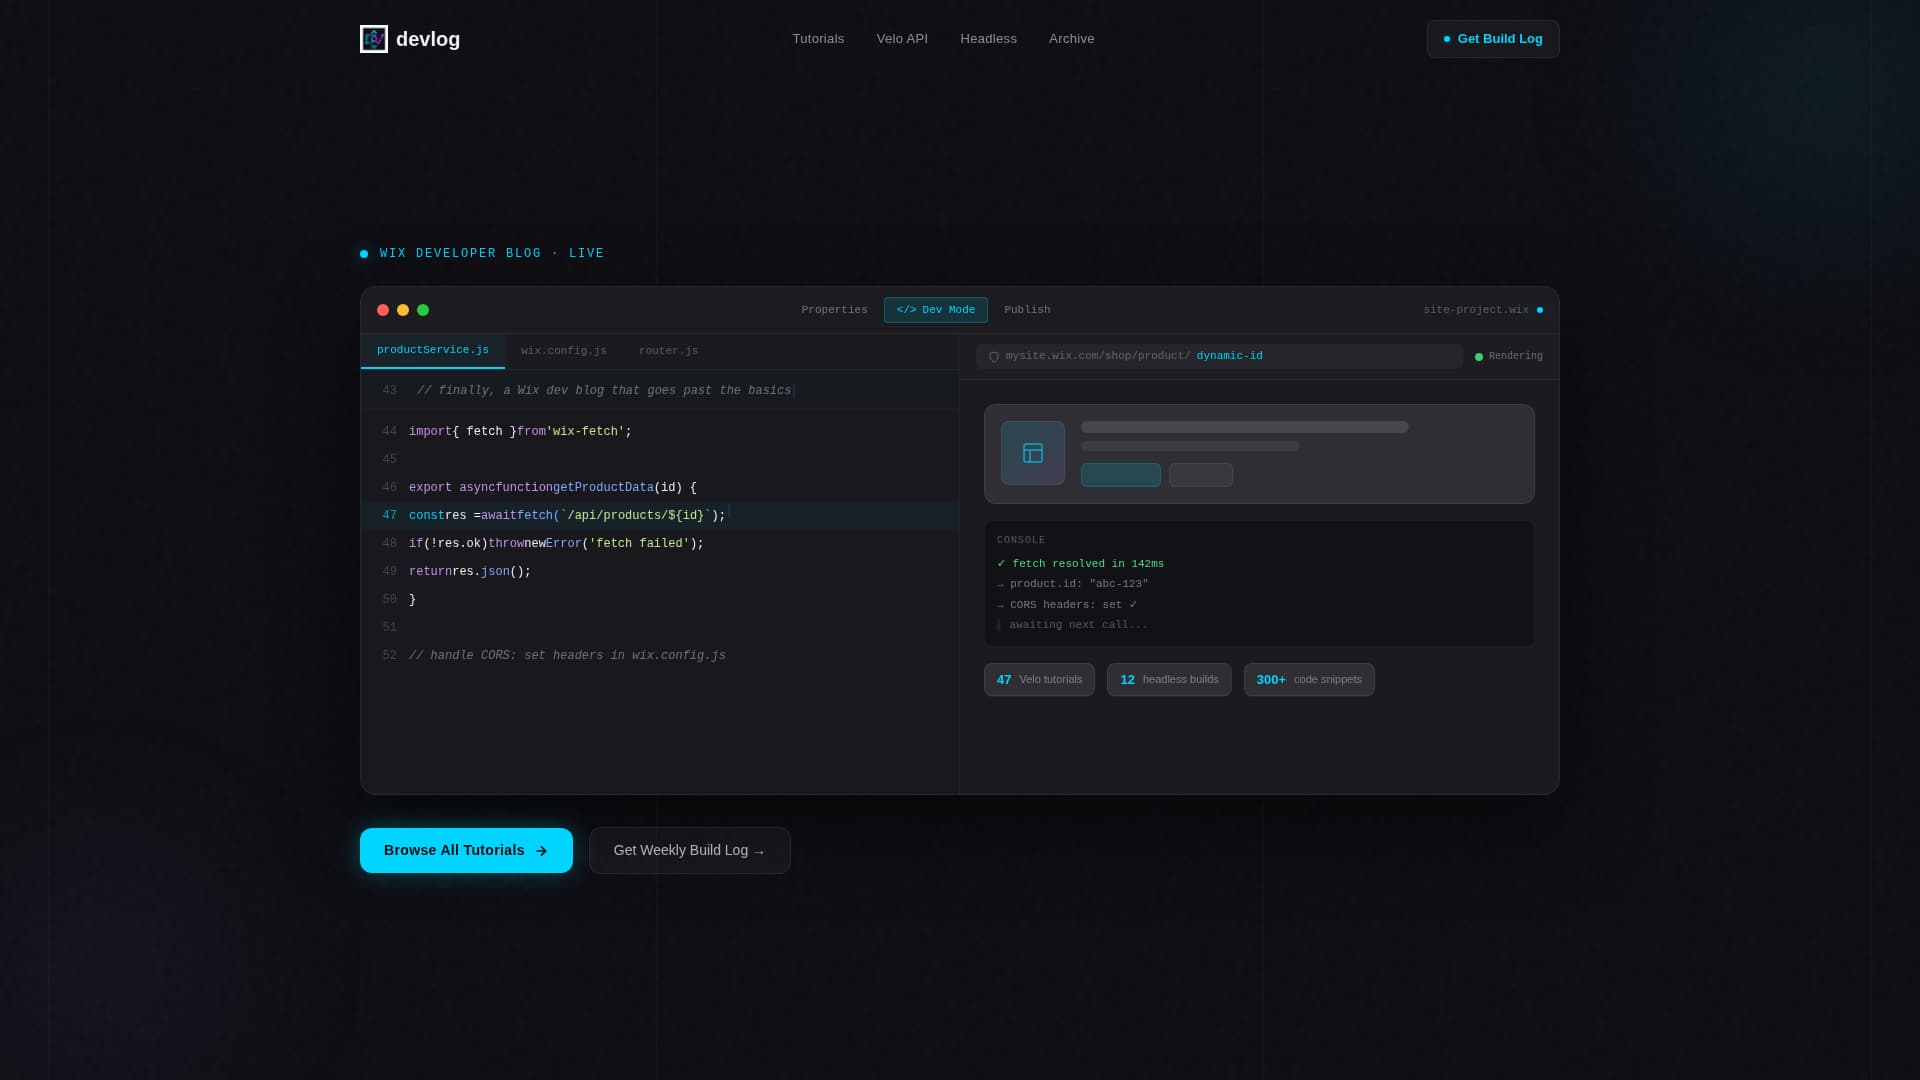Click the Browse All Tutorials button
Image resolution: width=1920 pixels, height=1080 pixels.
[466, 850]
